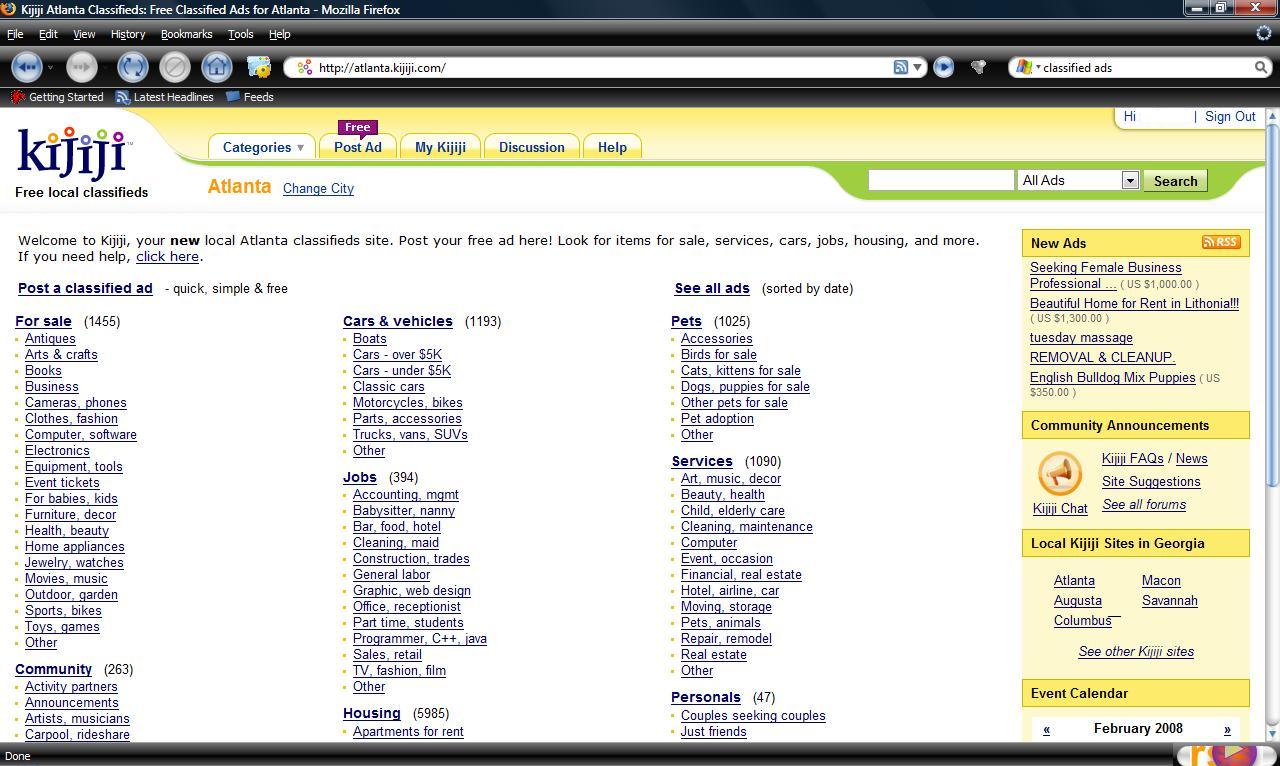Screen dimensions: 1280x766
Task: Click the Go arrow next to address bar
Action: [943, 67]
